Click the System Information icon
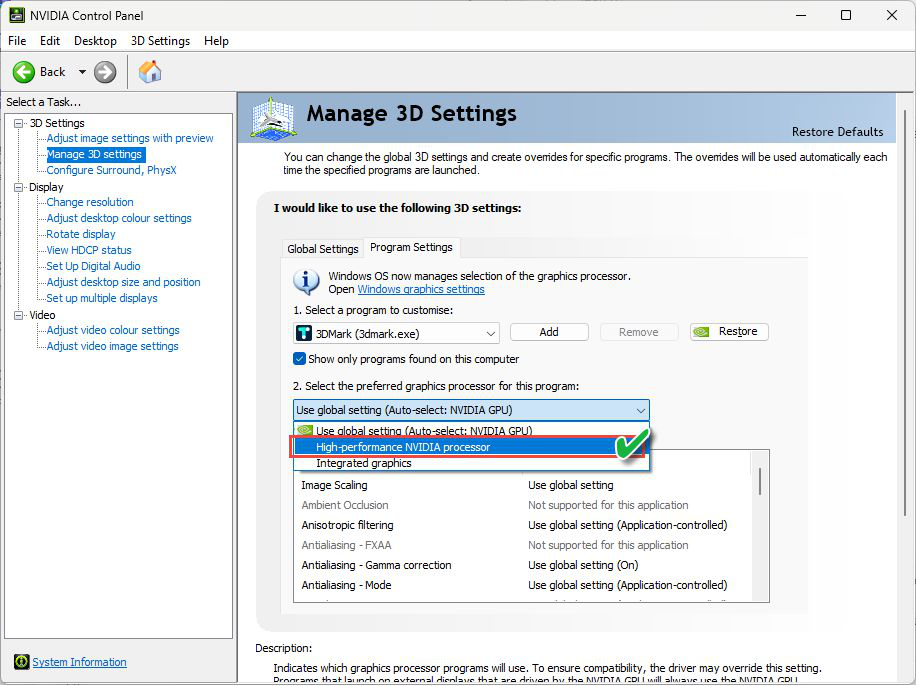Image resolution: width=916 pixels, height=686 pixels. coord(22,662)
